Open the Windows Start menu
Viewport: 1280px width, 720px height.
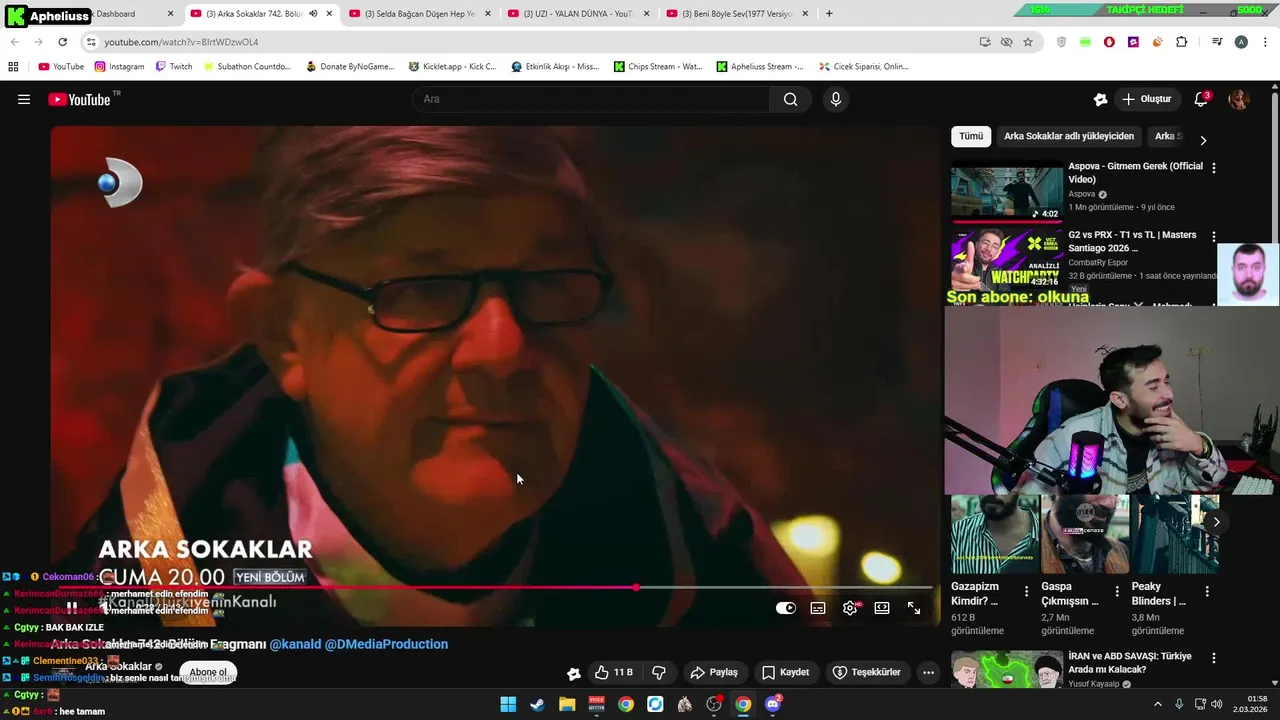(x=508, y=704)
